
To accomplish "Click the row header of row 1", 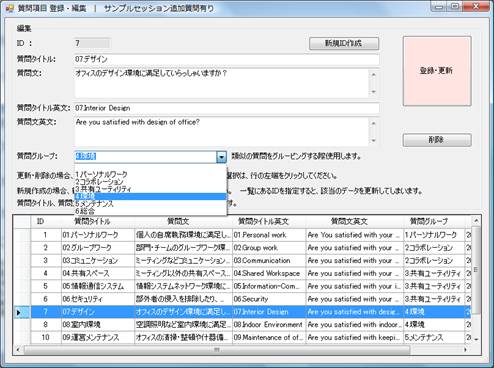I will tap(22, 235).
